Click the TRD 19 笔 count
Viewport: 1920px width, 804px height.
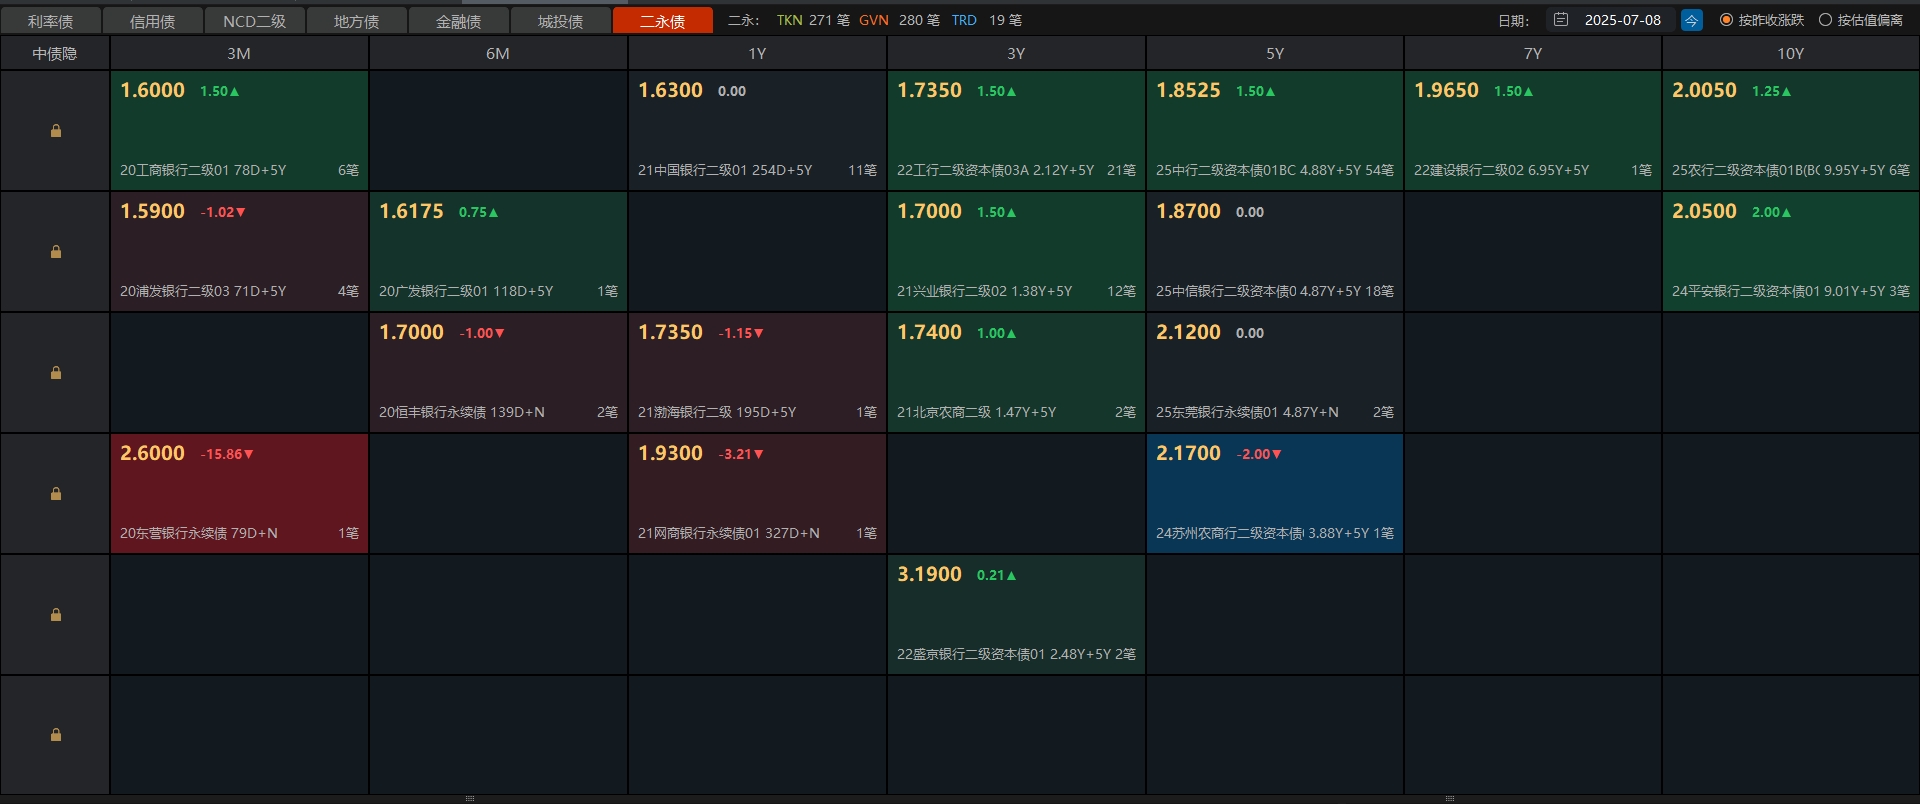point(986,20)
